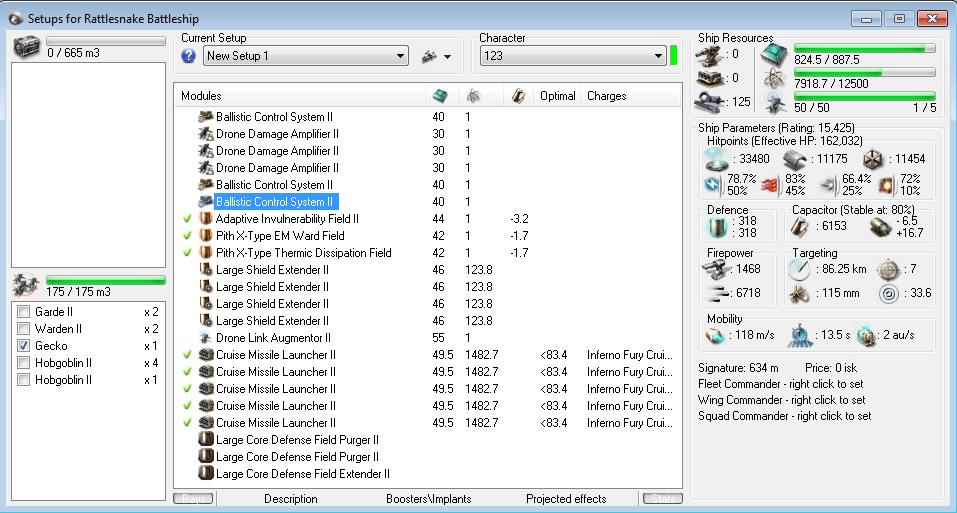This screenshot has height=513, width=957.
Task: Click the warp speed icon
Action: 865,335
